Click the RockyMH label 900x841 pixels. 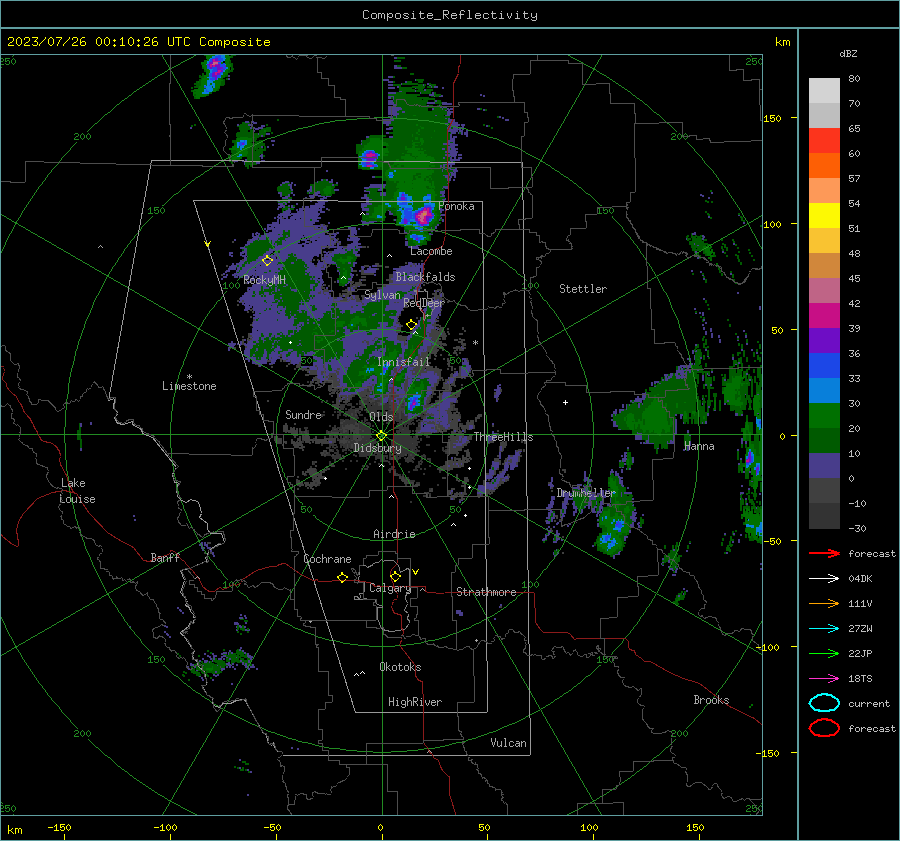tap(264, 280)
